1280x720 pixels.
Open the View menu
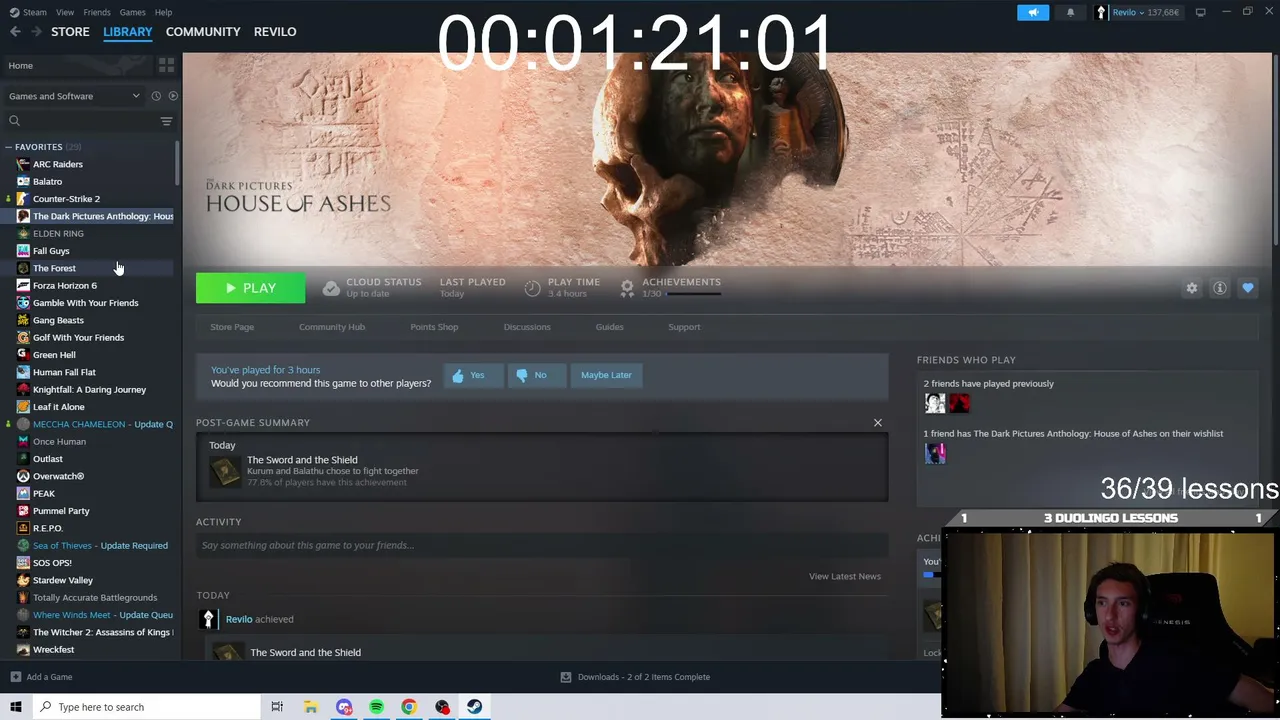tap(65, 12)
